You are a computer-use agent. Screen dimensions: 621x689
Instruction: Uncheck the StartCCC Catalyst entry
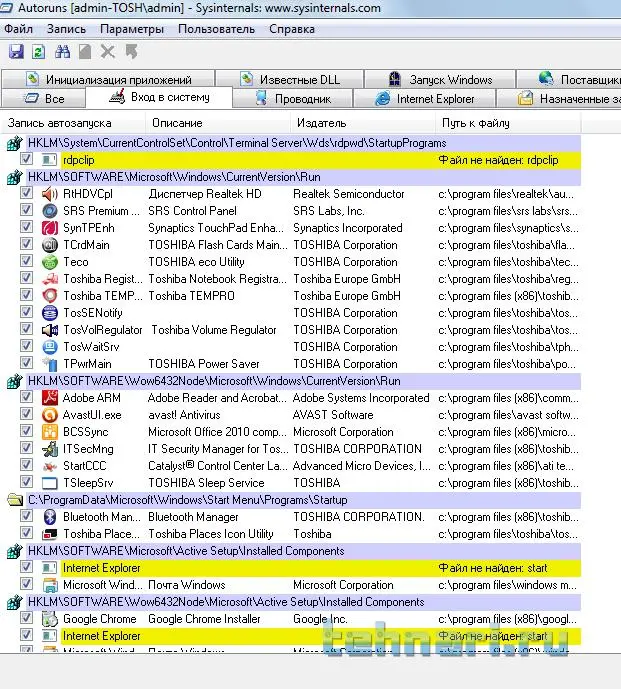pyautogui.click(x=27, y=466)
